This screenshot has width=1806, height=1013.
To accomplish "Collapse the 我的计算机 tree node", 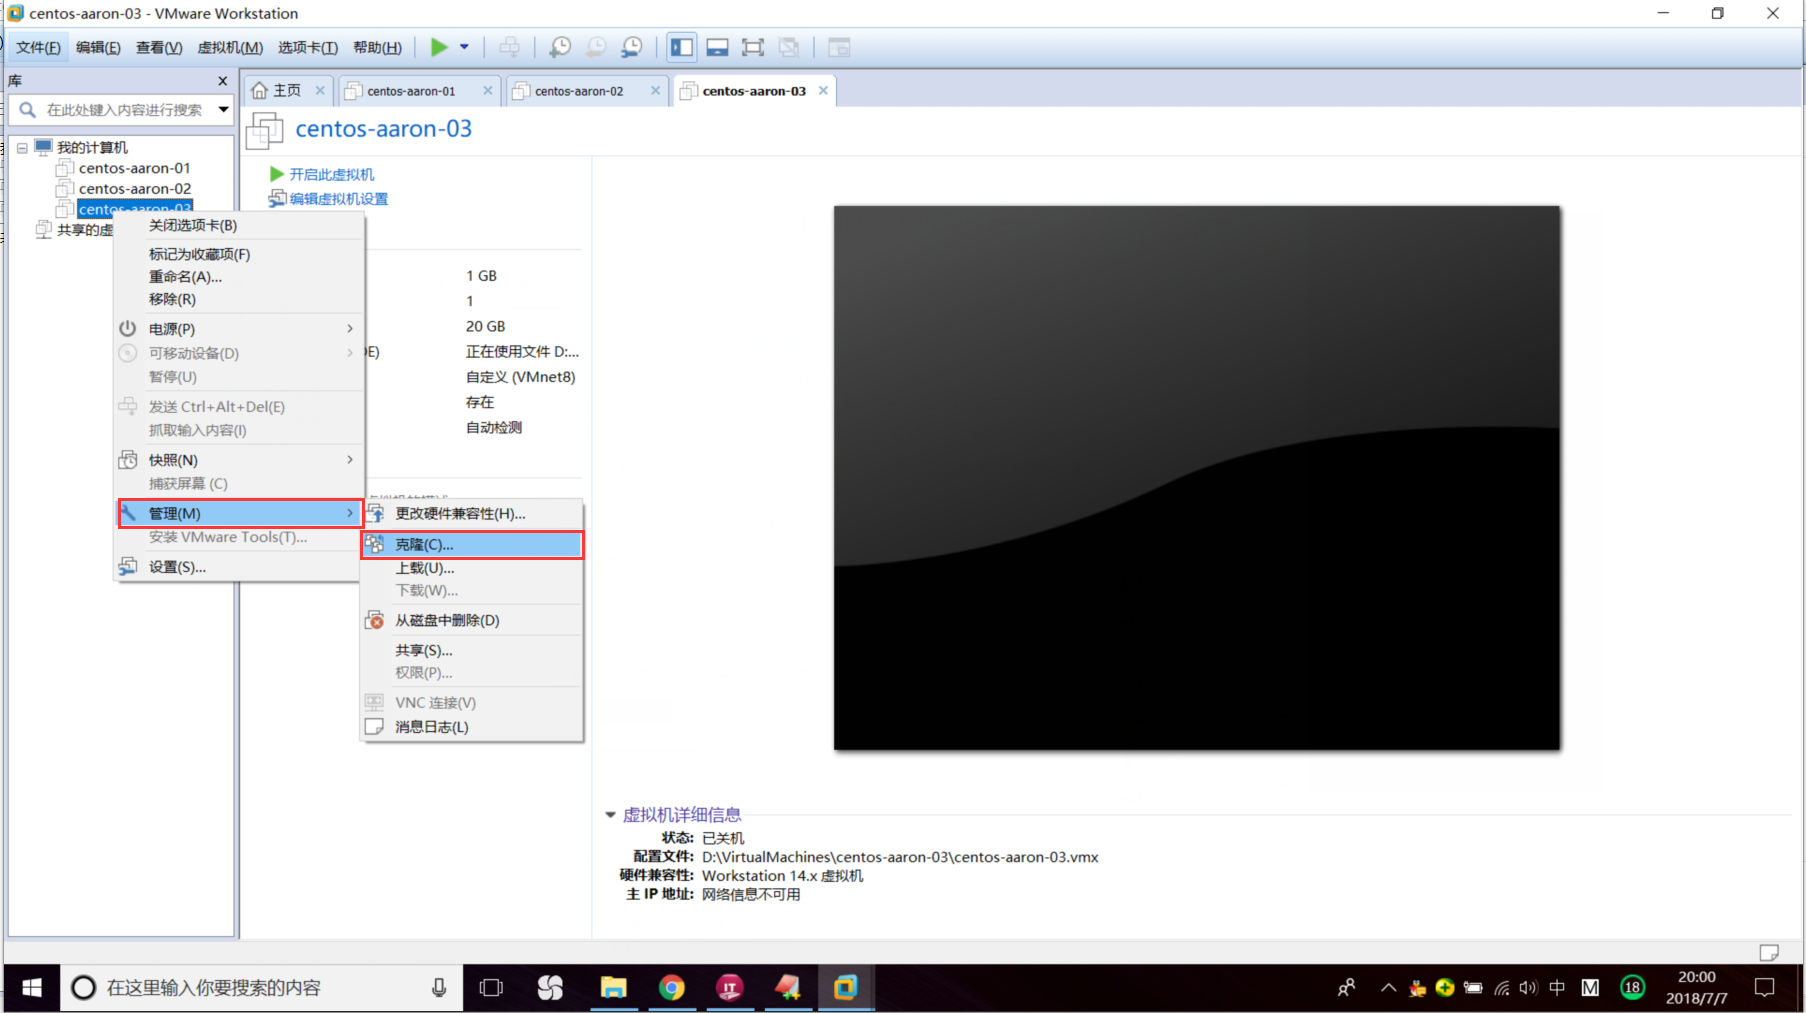I will pyautogui.click(x=22, y=148).
